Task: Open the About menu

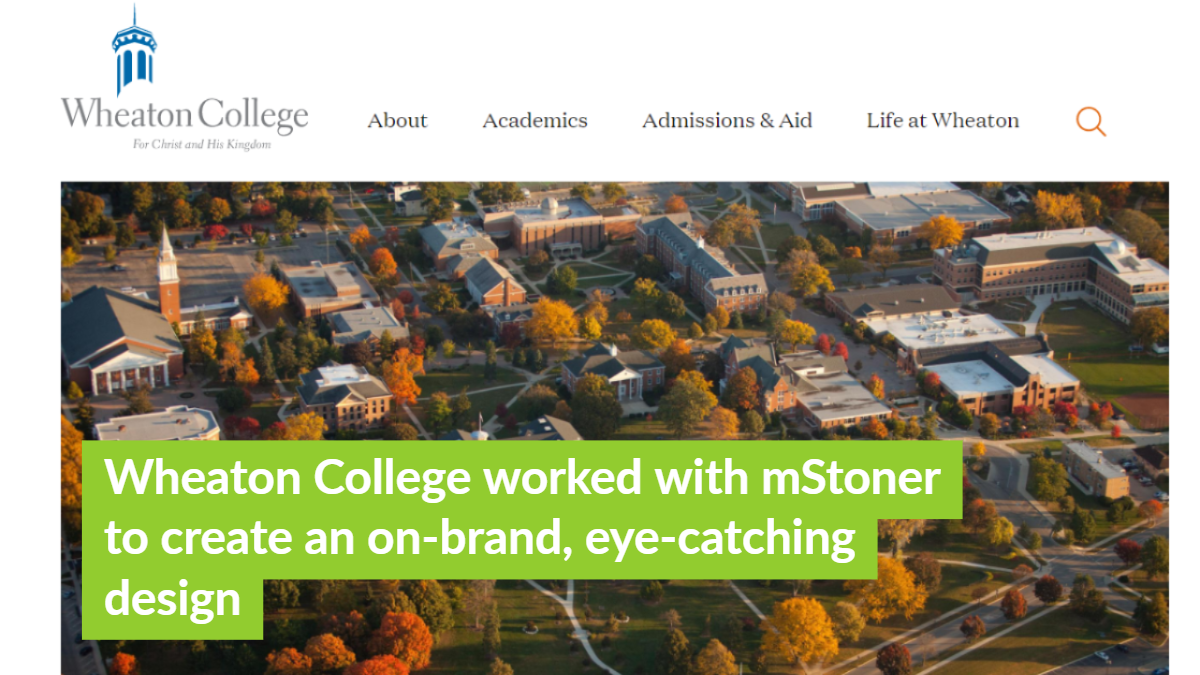Action: (397, 121)
